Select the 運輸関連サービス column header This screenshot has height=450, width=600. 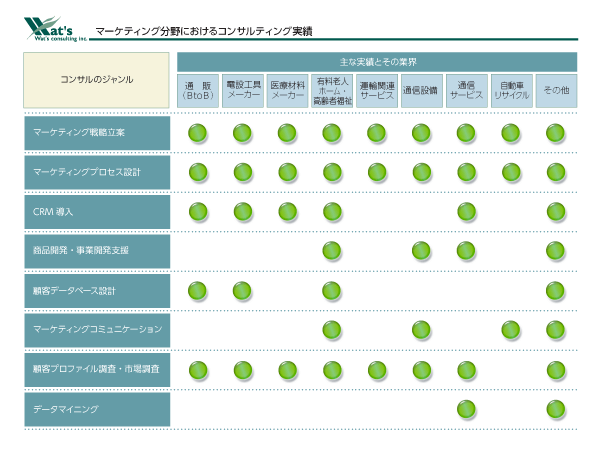[x=377, y=91]
